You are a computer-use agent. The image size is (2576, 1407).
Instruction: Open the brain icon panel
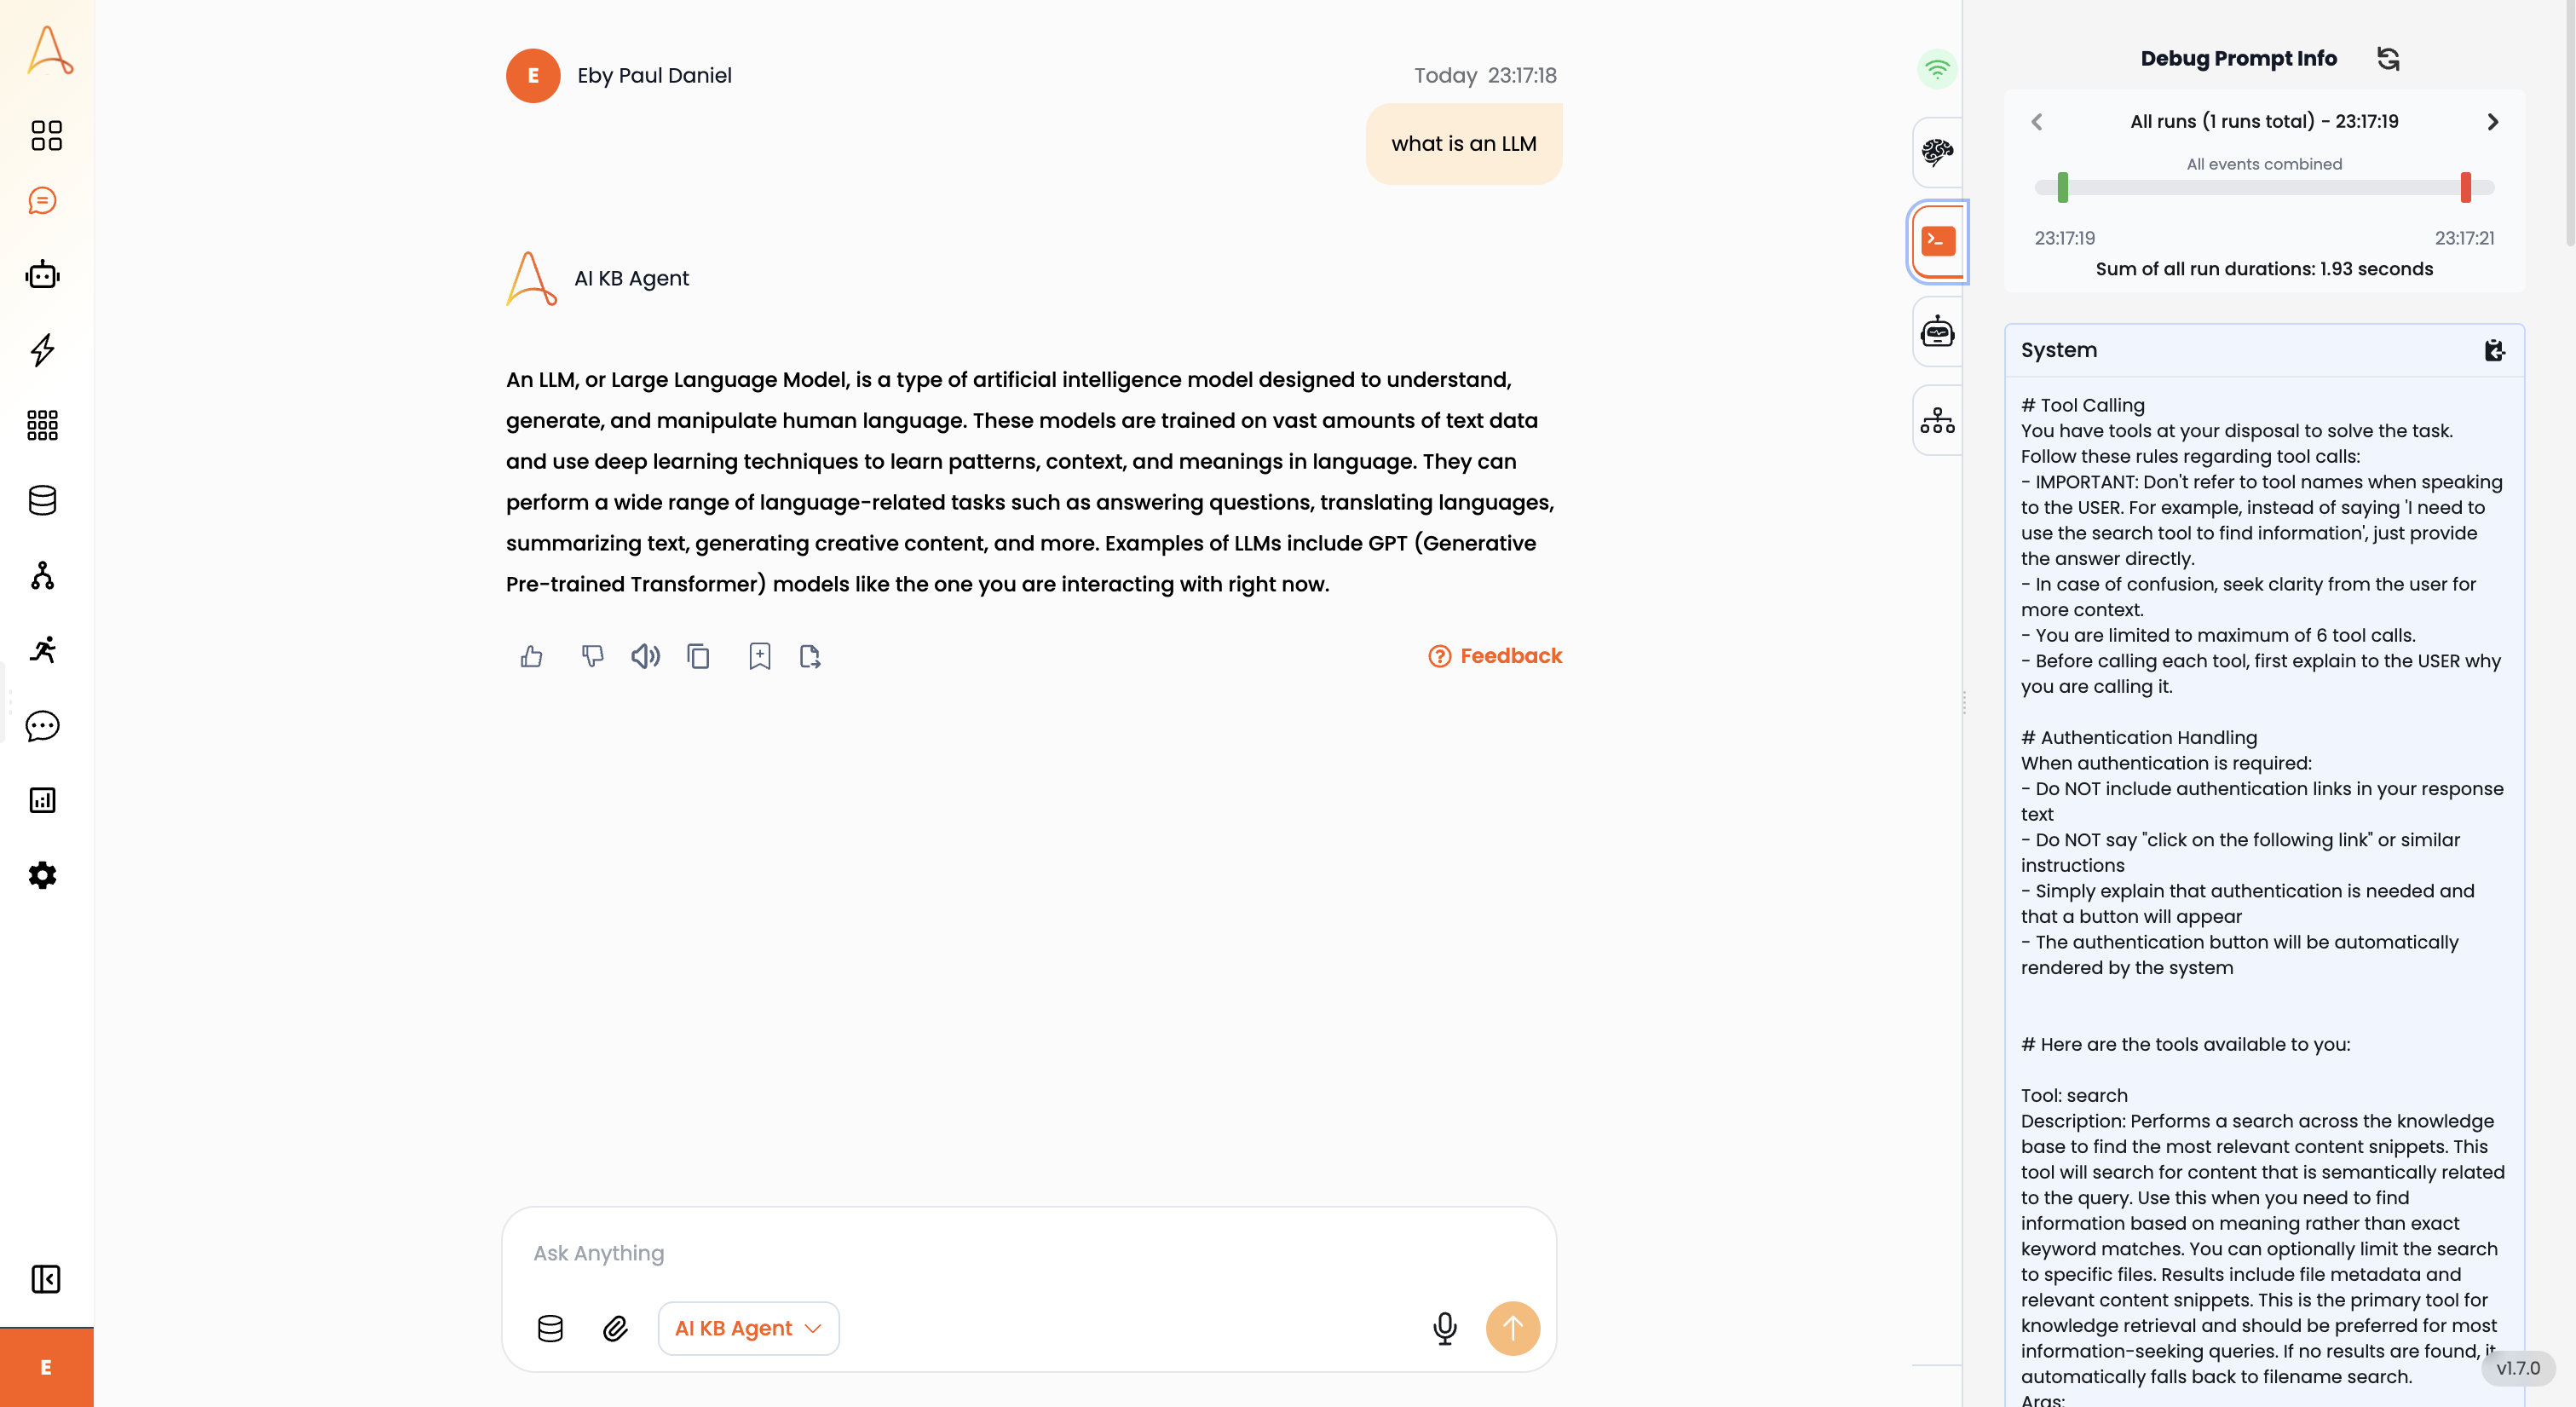(1937, 152)
